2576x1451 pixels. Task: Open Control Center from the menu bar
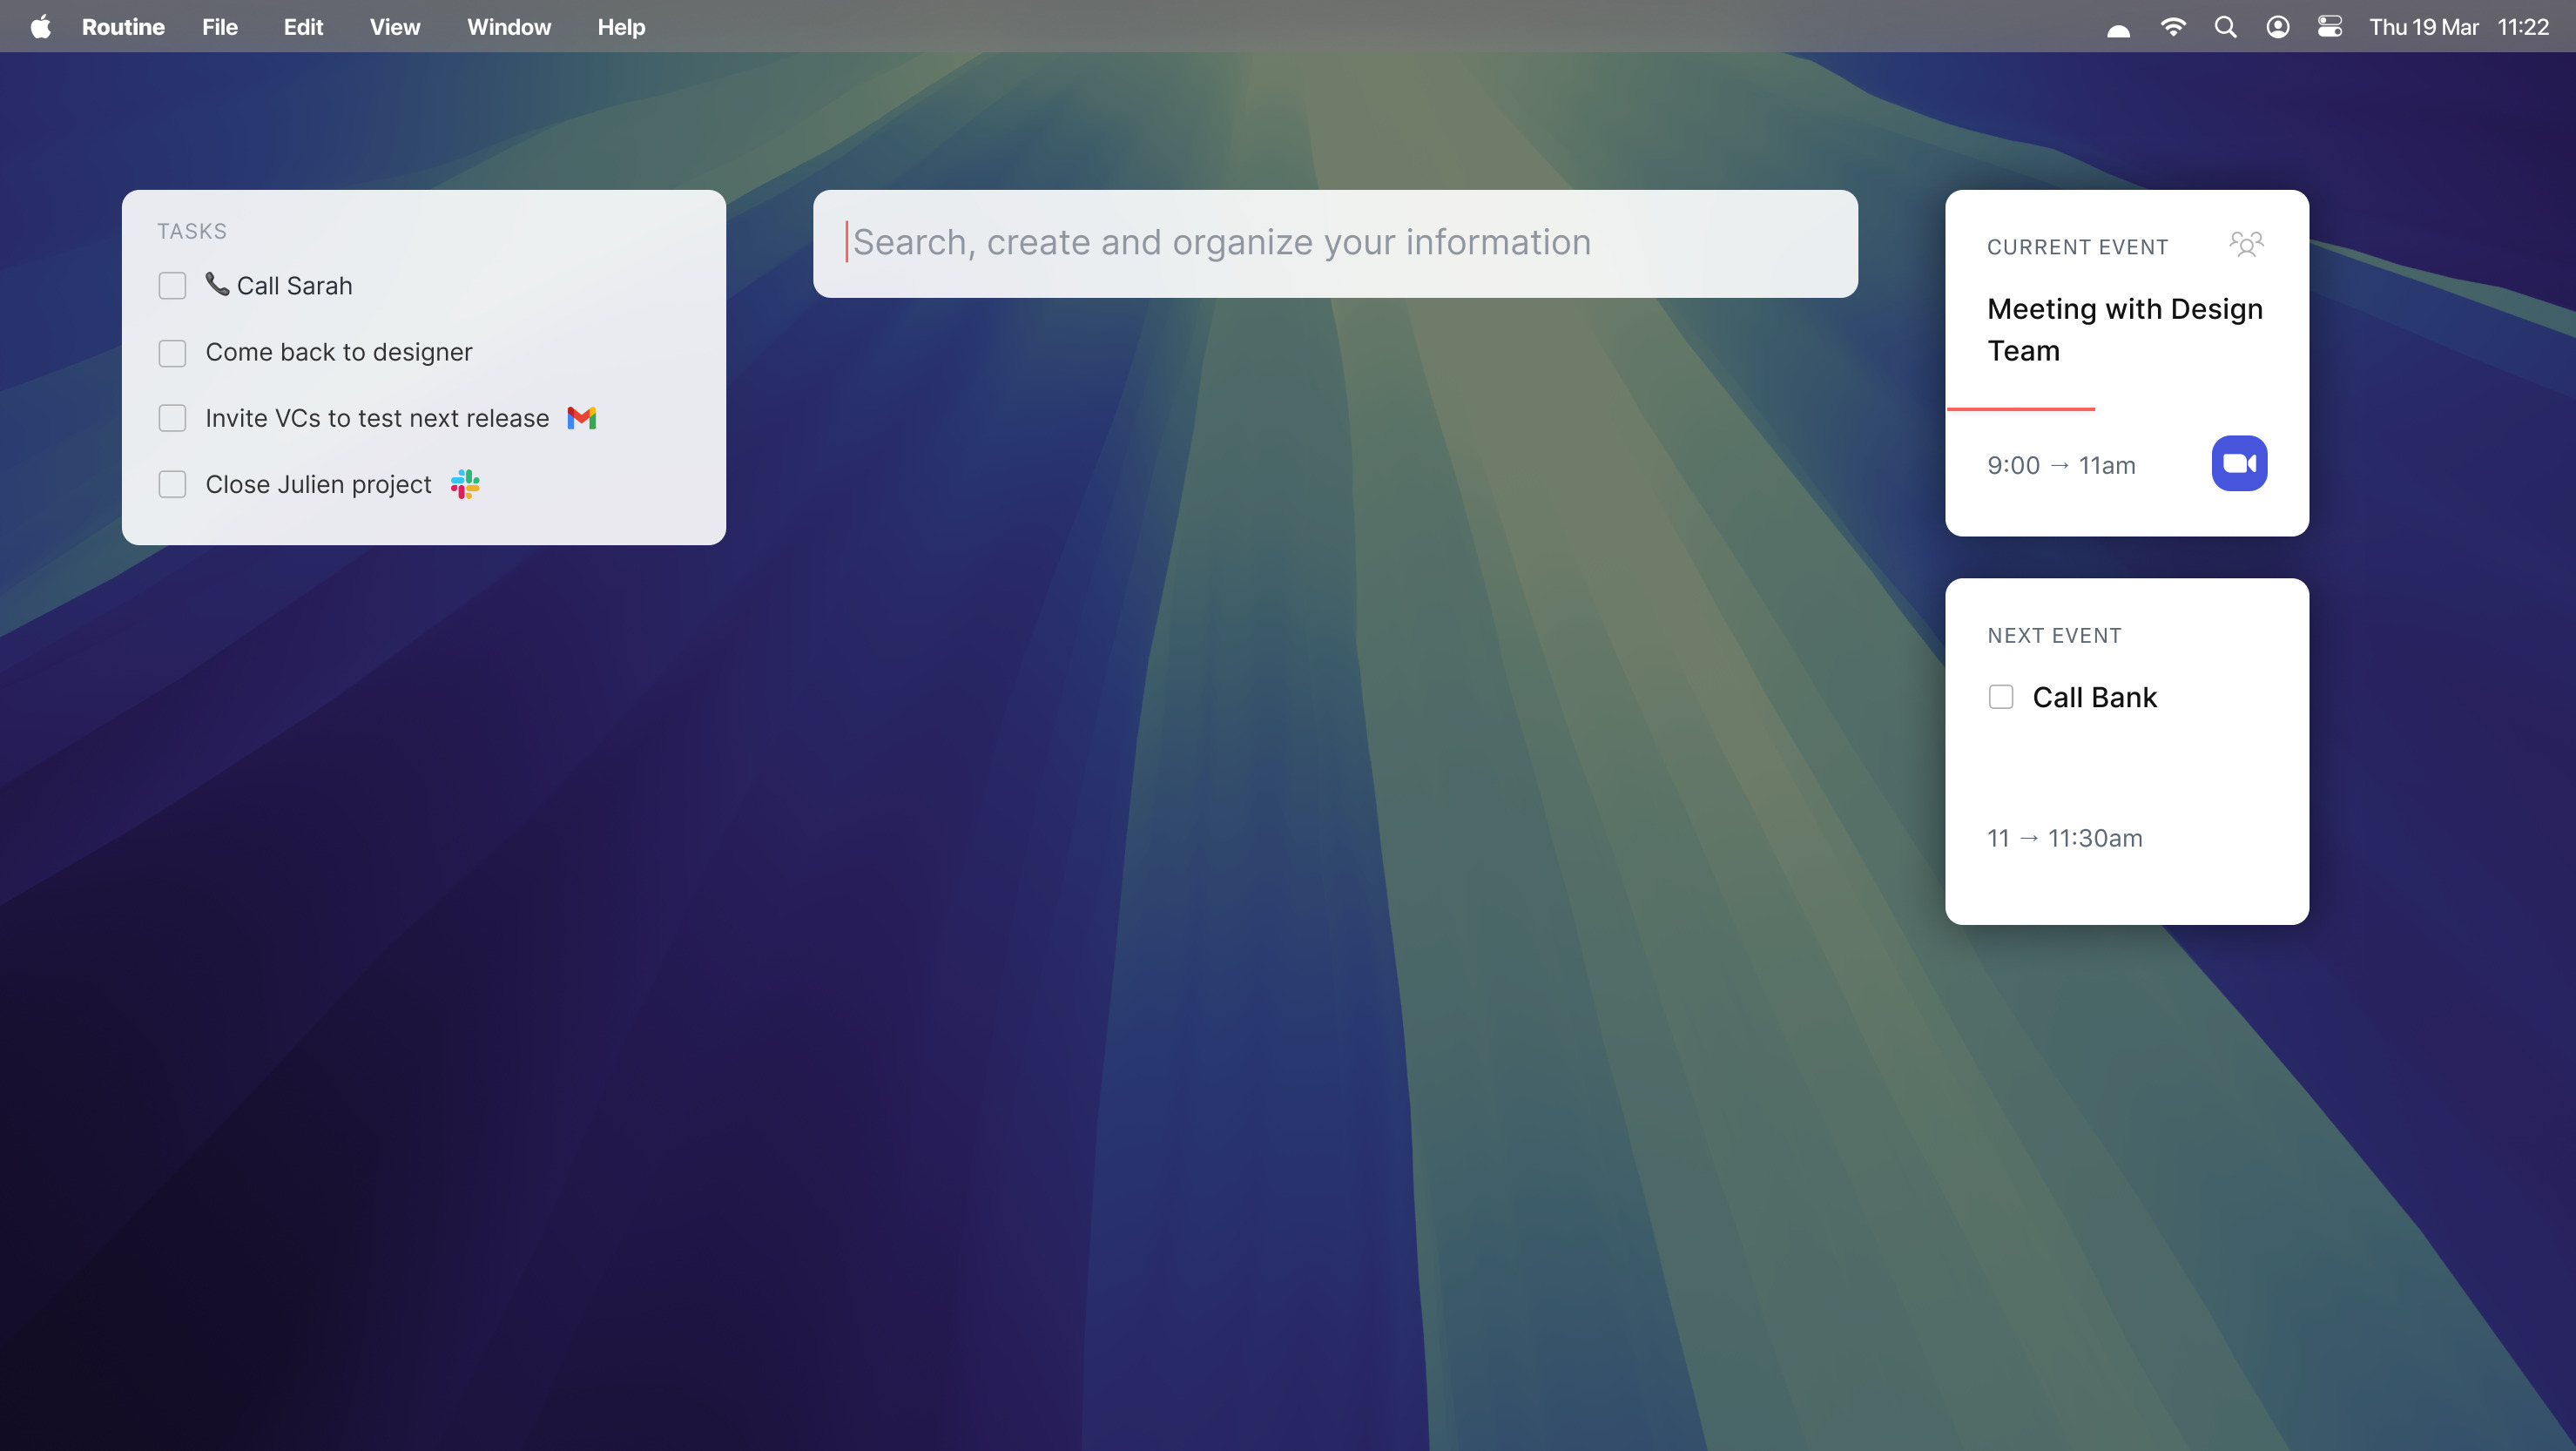coord(2329,27)
